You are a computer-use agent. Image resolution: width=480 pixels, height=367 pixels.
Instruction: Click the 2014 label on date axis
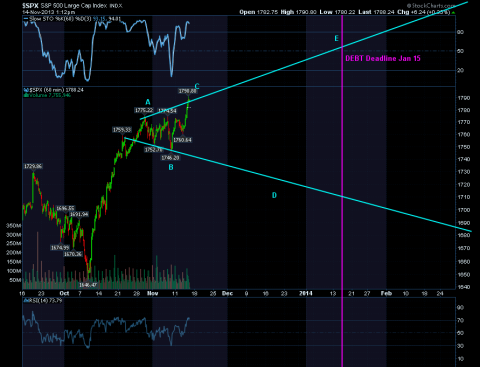pyautogui.click(x=306, y=293)
